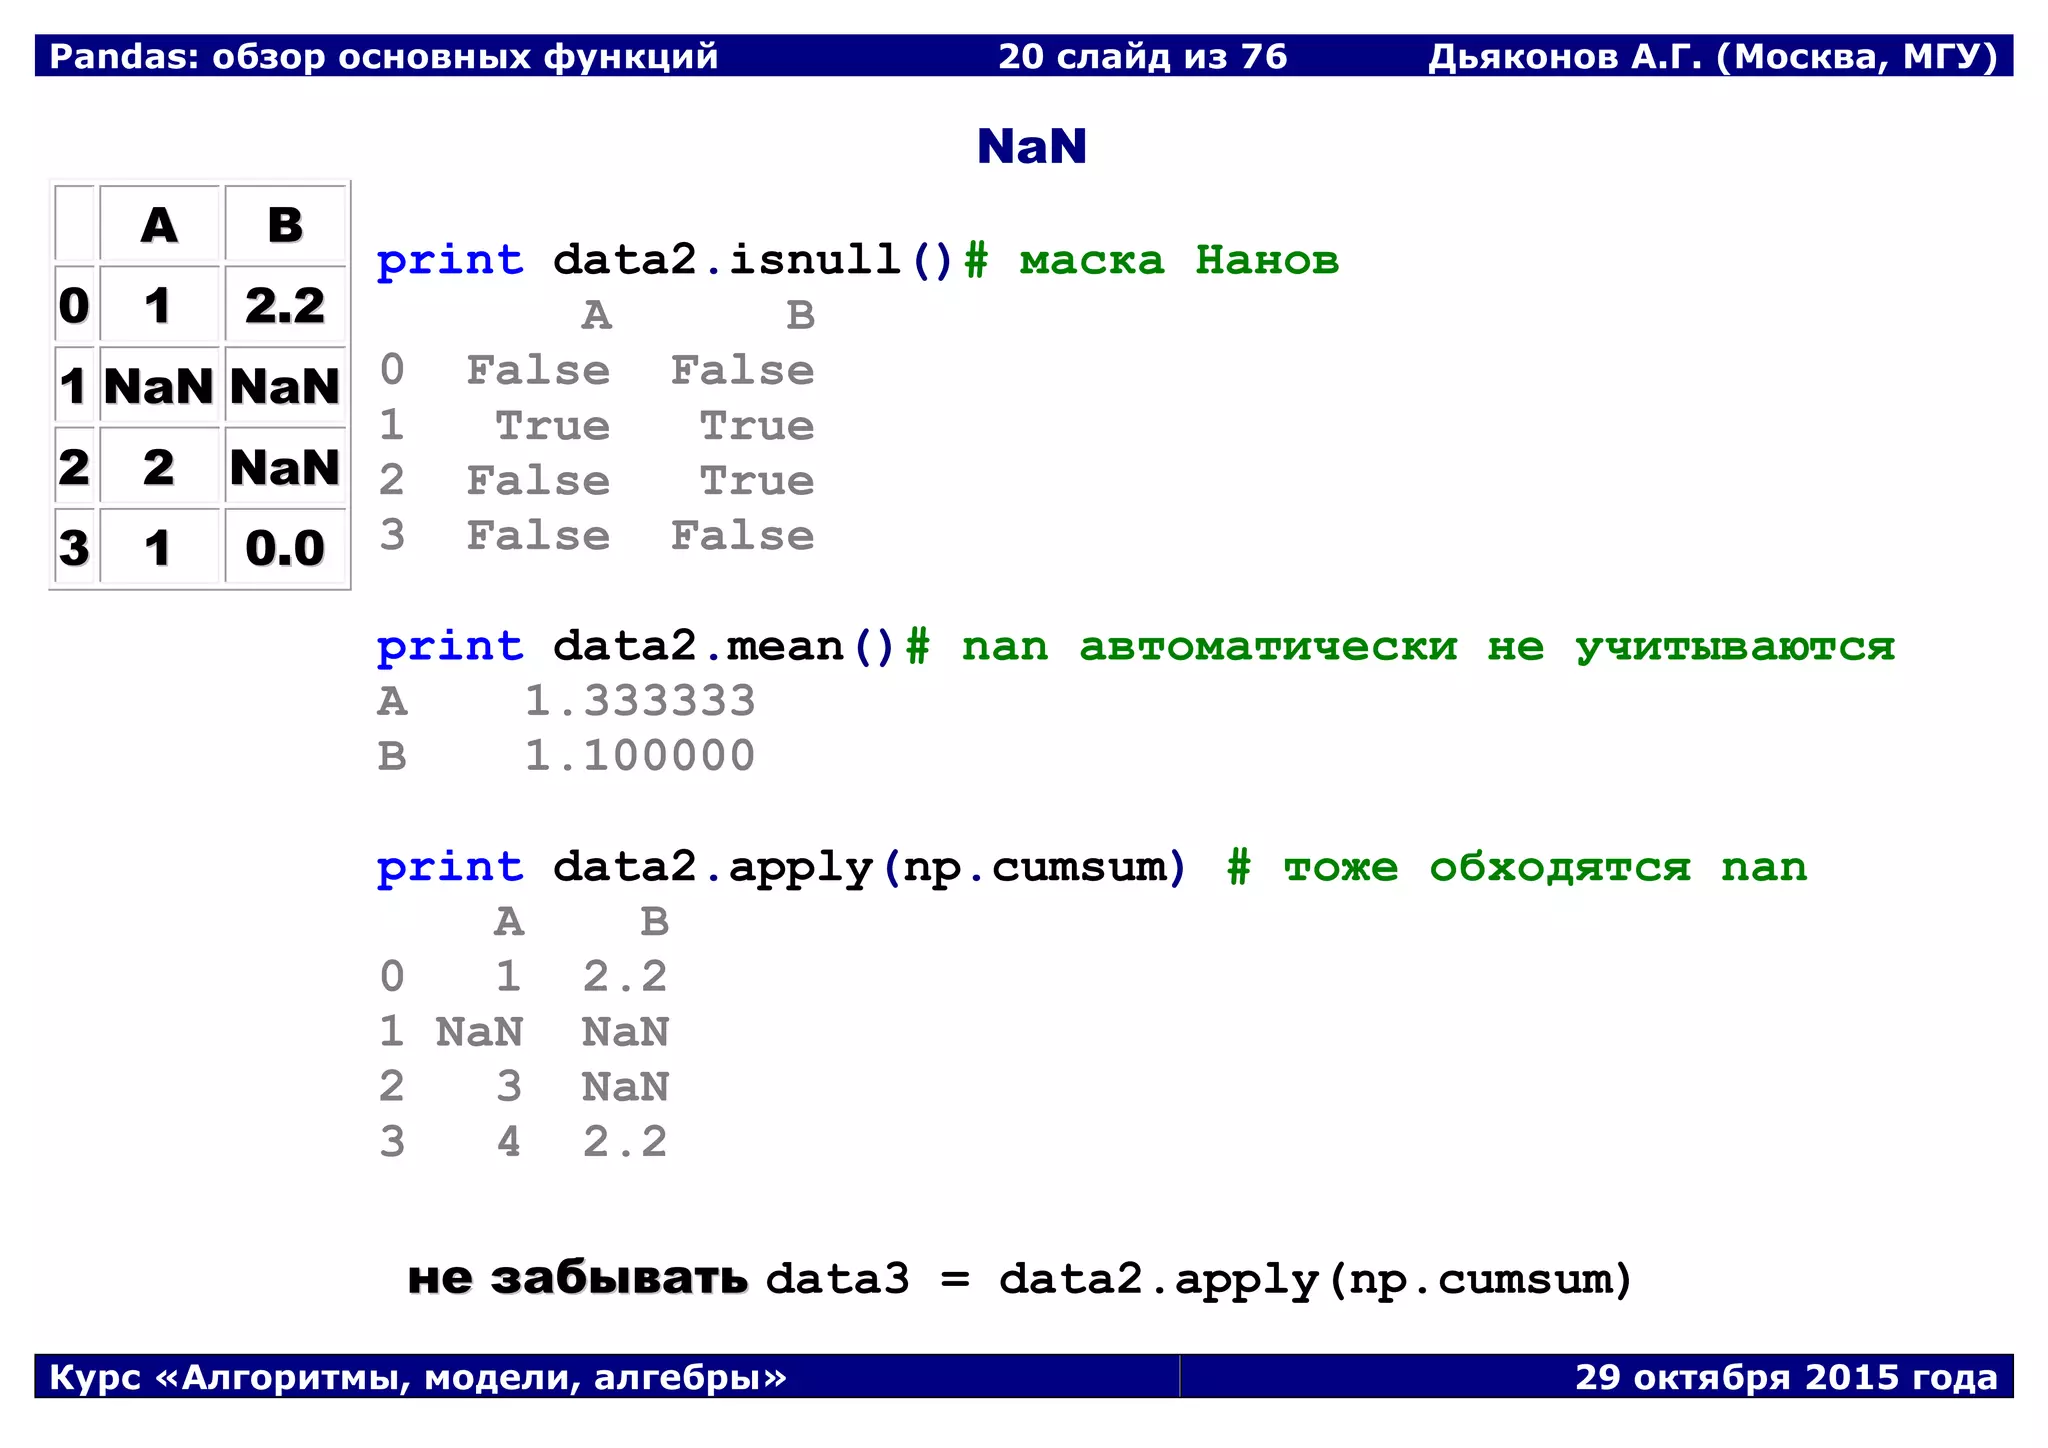Image resolution: width=2048 pixels, height=1448 pixels.
Task: Click the mean output value 1.100000
Action: click(640, 755)
